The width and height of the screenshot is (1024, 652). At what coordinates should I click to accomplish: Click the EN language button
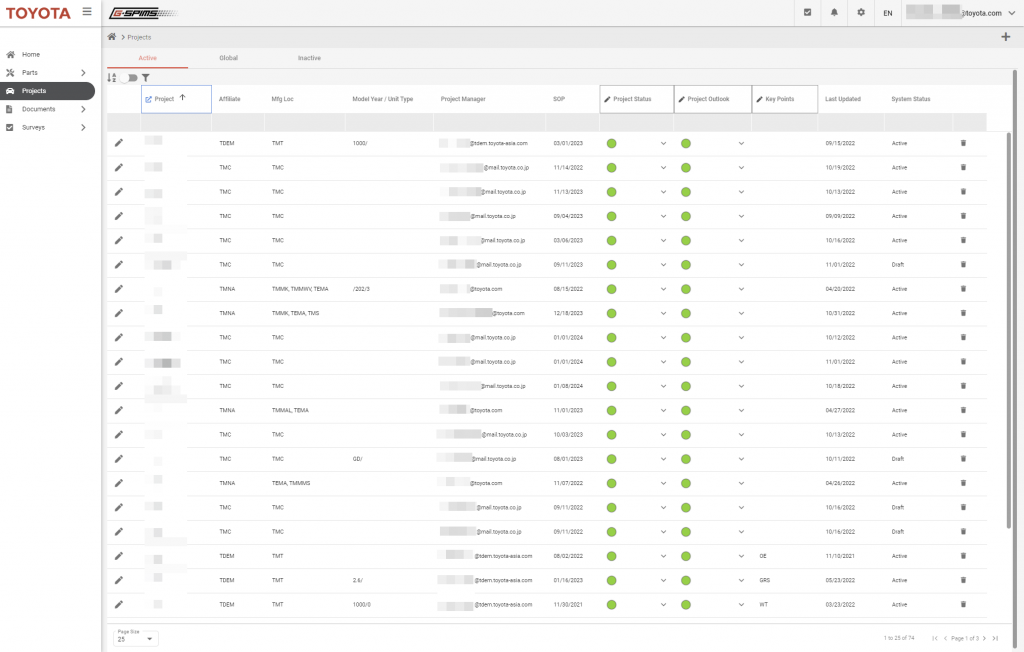click(x=888, y=13)
